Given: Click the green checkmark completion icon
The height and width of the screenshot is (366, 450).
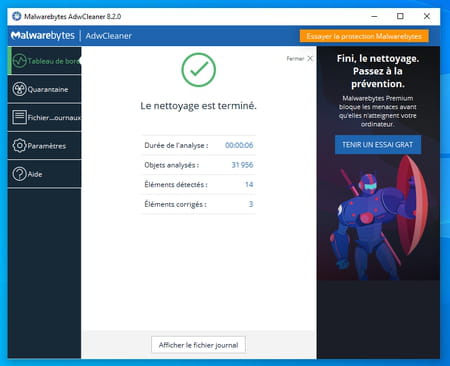Looking at the screenshot, I should [x=199, y=70].
